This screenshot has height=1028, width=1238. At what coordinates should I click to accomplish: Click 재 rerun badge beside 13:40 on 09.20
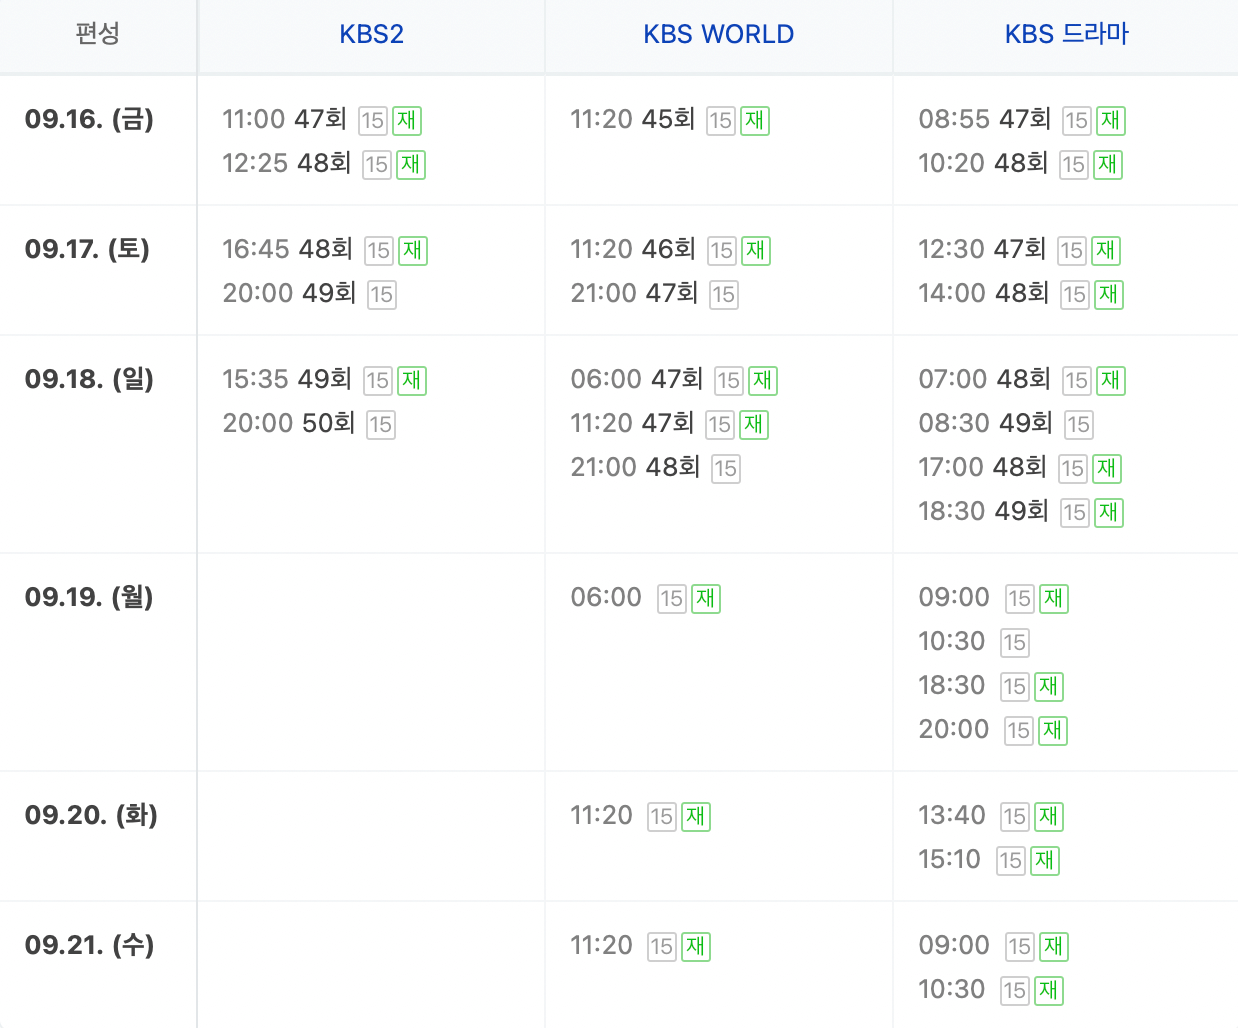coord(1049,817)
